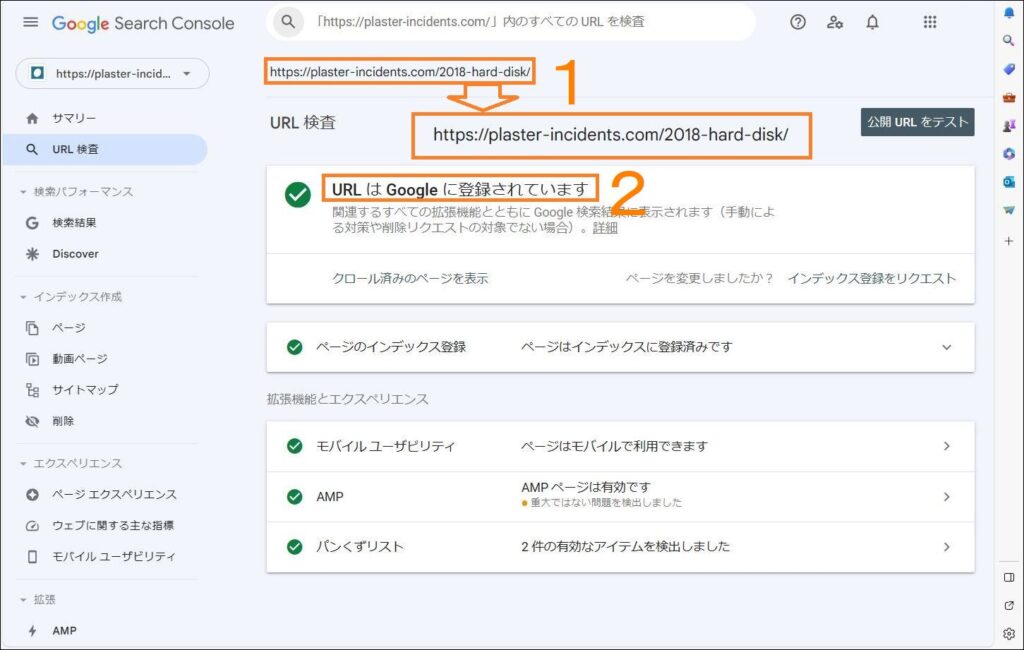Click the 拡張機能とエクスペリエンス heading
The image size is (1024, 650).
[x=347, y=399]
